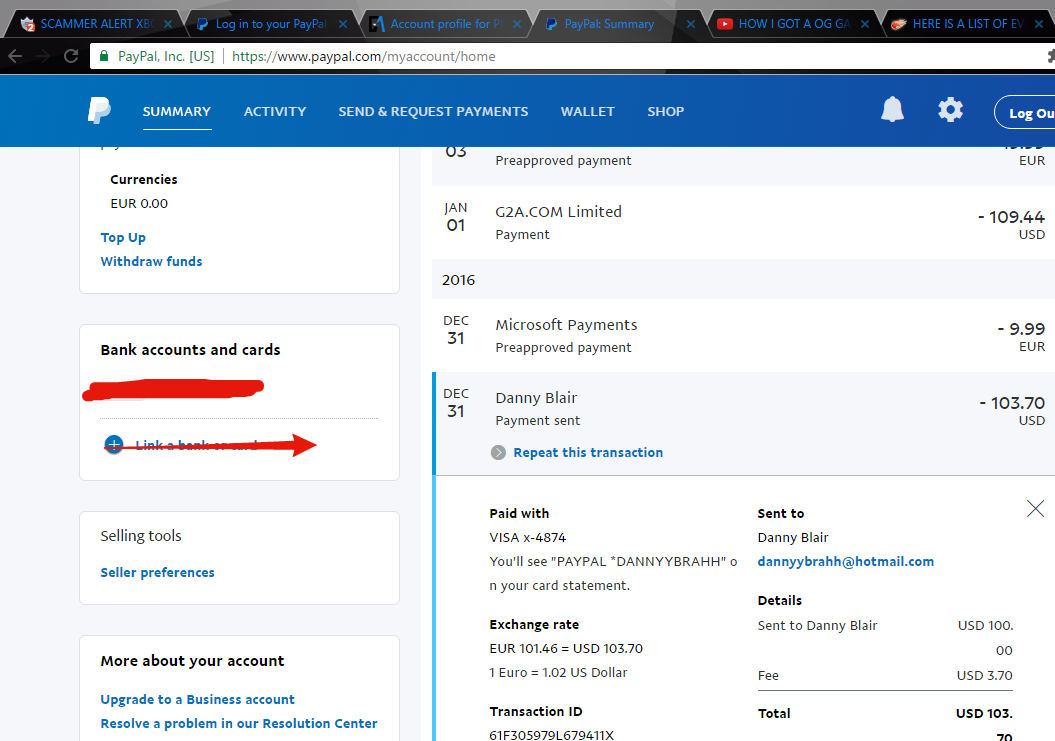The image size is (1055, 741).
Task: Click Upgrade to a Business account
Action: [x=197, y=699]
